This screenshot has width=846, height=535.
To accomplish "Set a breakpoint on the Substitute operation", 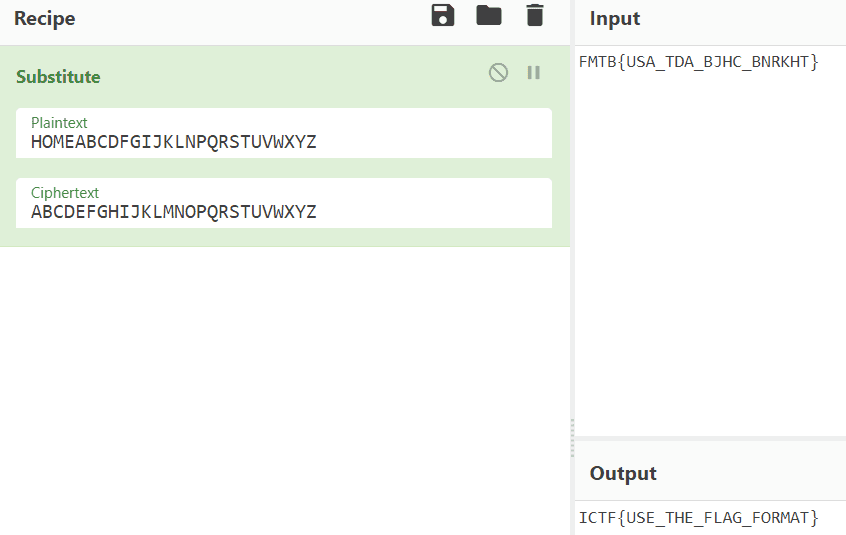I will point(534,72).
